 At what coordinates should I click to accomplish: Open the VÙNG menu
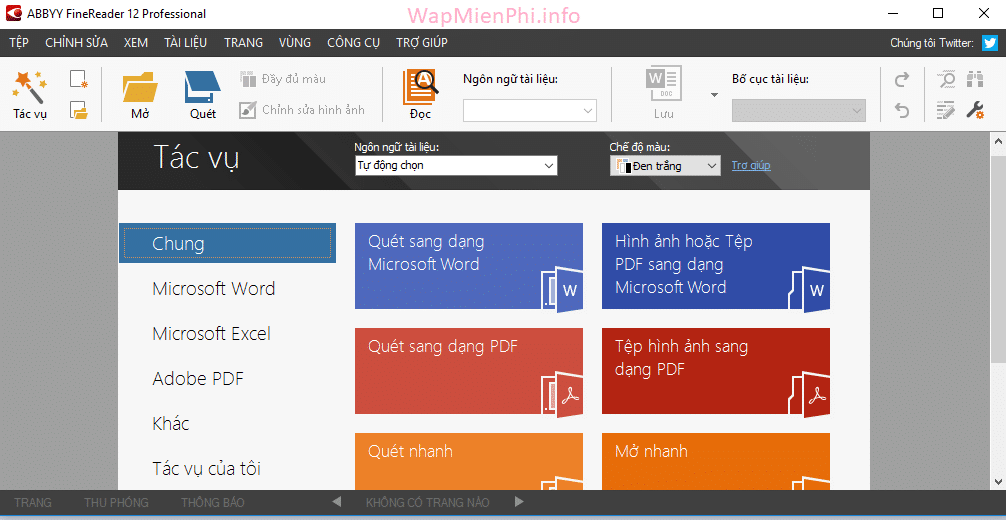point(295,43)
